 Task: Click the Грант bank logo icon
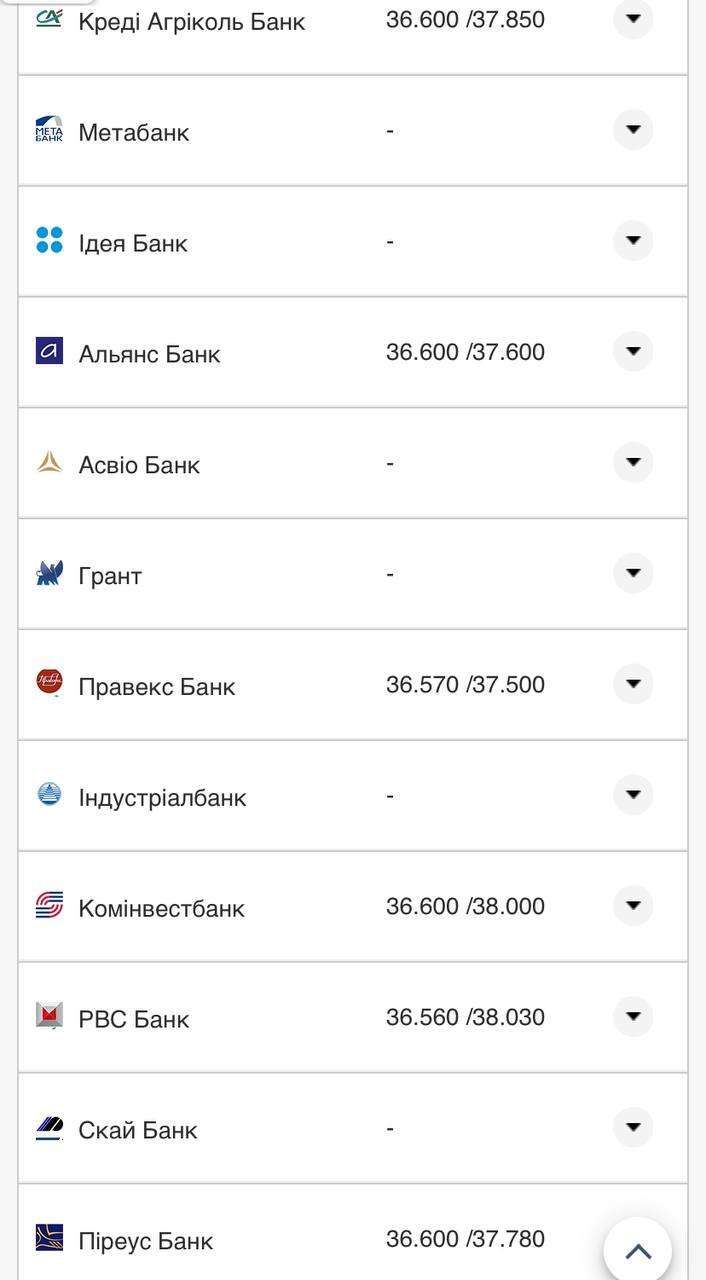(49, 573)
